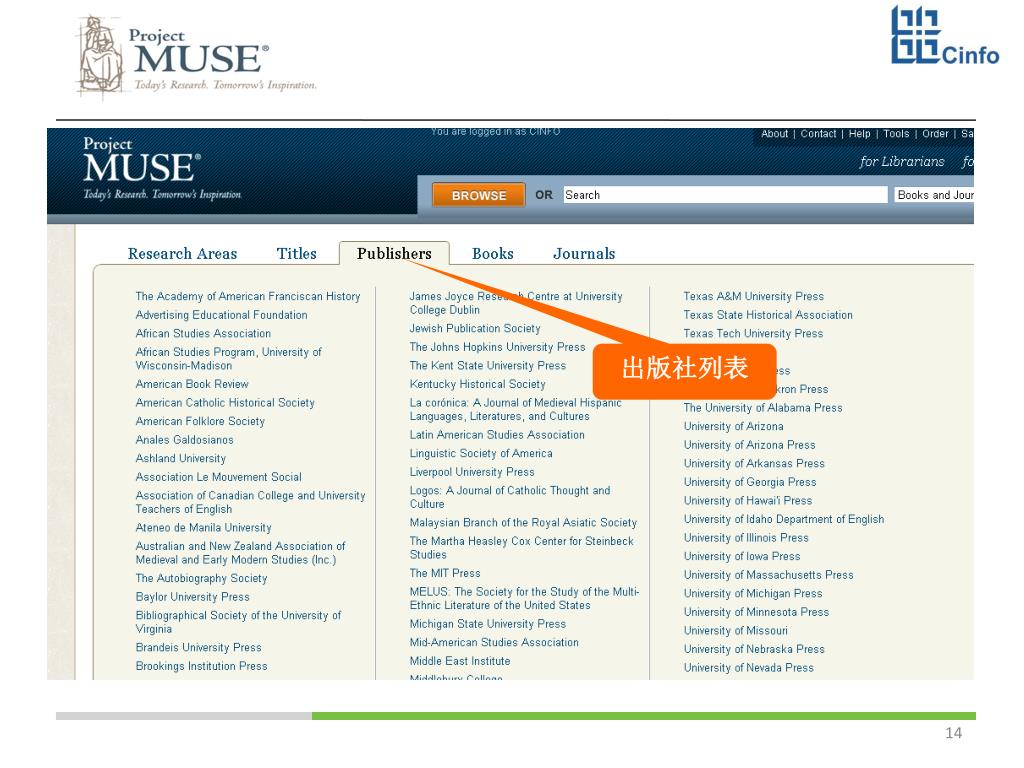Open University of Iowa Press link
1024x768 pixels.
[742, 557]
